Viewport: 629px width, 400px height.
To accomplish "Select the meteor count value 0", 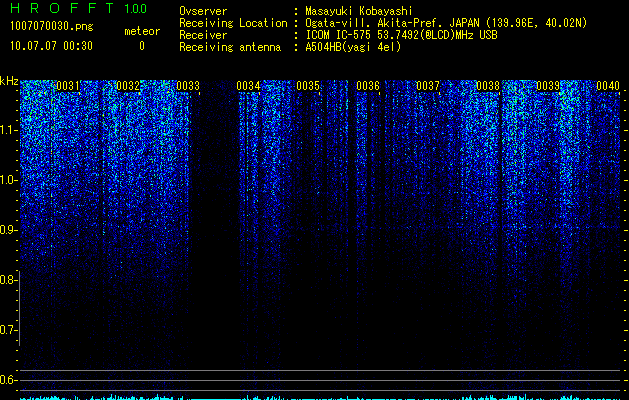I will tap(142, 46).
